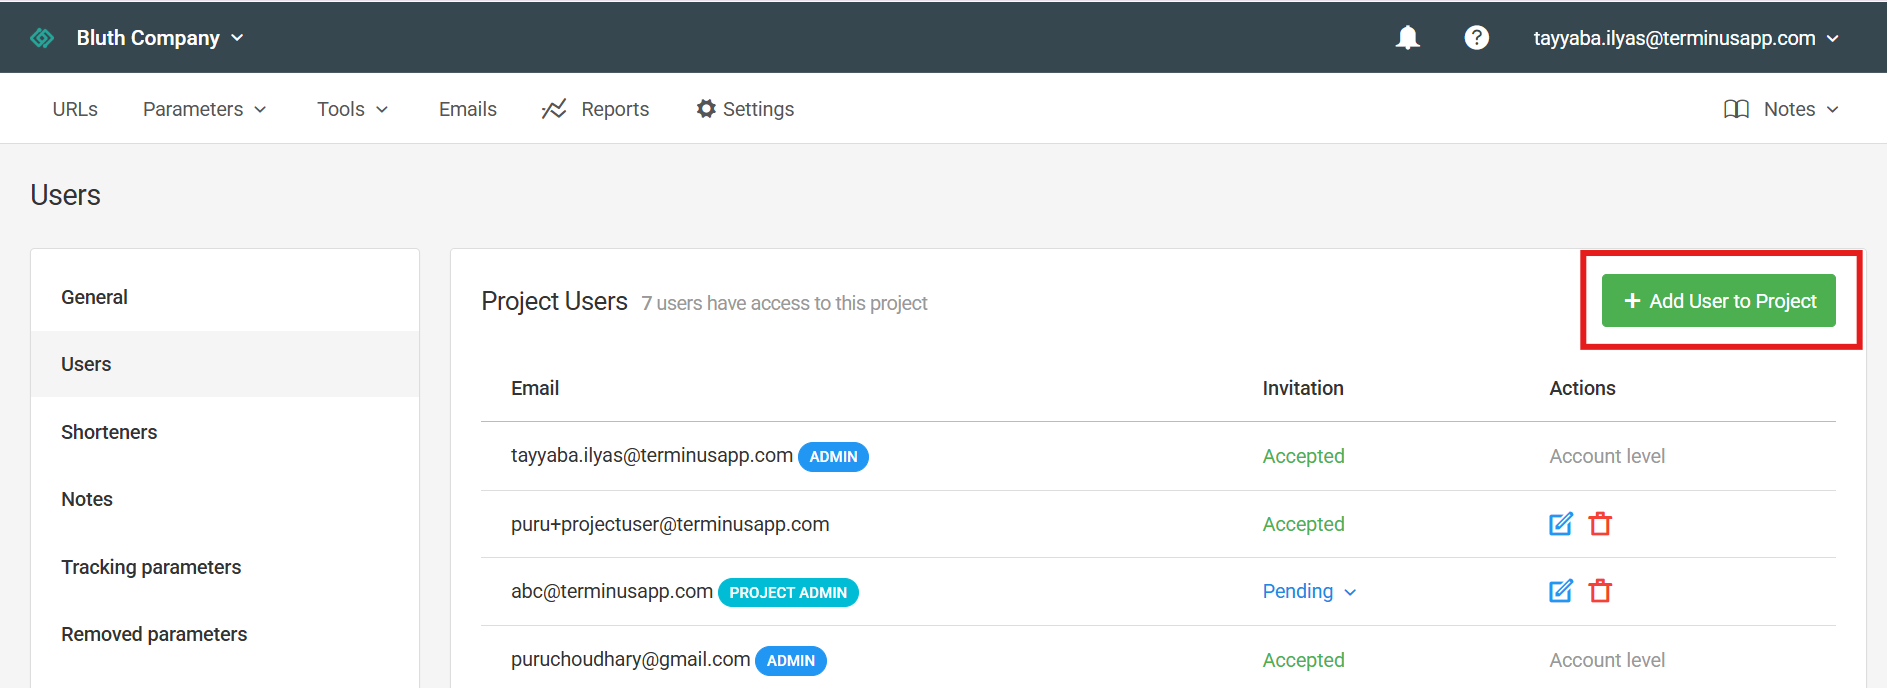This screenshot has width=1887, height=688.
Task: Click the PROJECT ADMIN badge
Action: (788, 592)
